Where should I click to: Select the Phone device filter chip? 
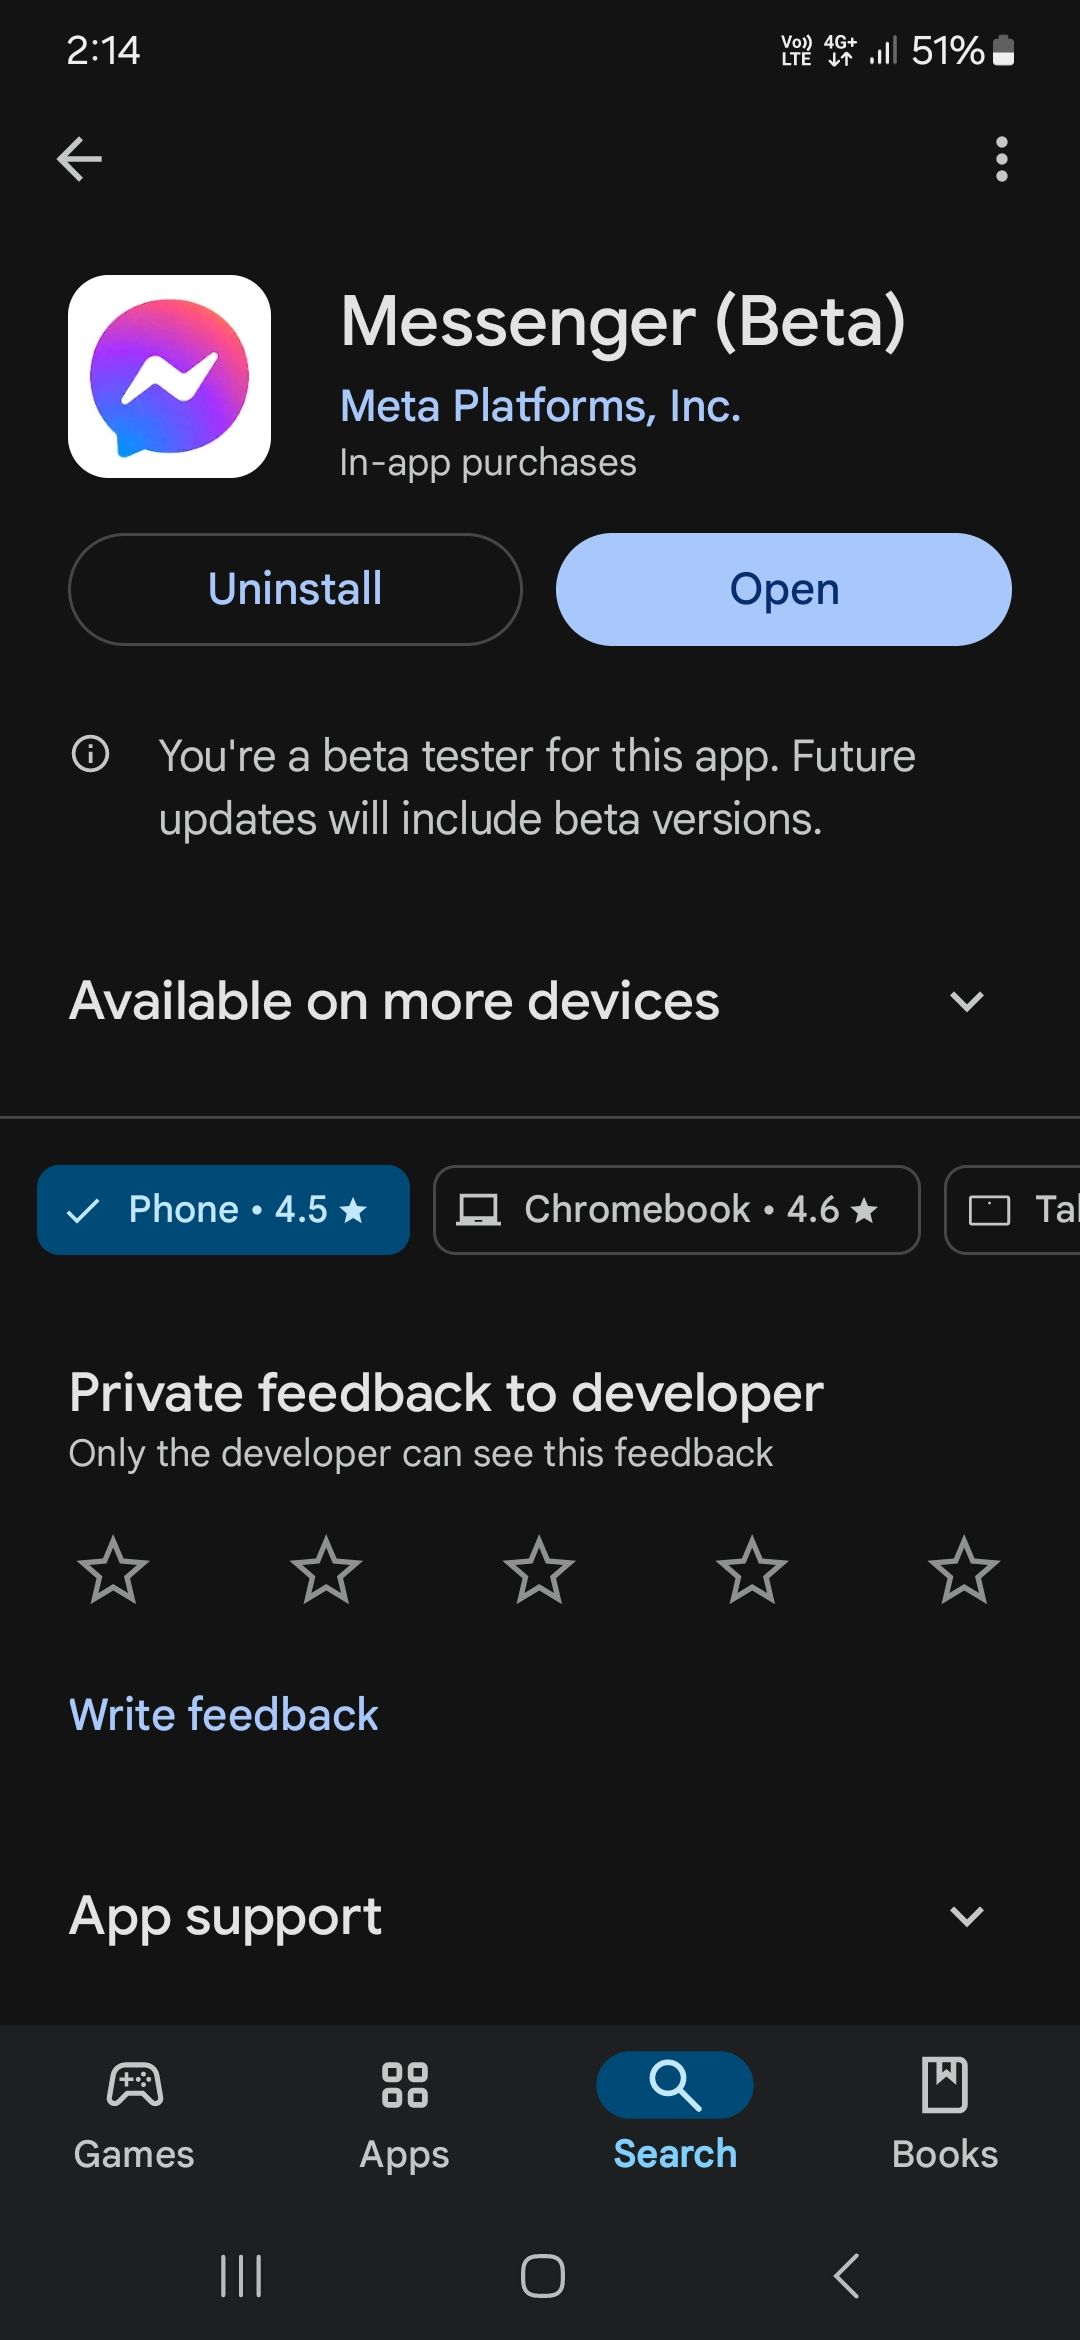[223, 1209]
